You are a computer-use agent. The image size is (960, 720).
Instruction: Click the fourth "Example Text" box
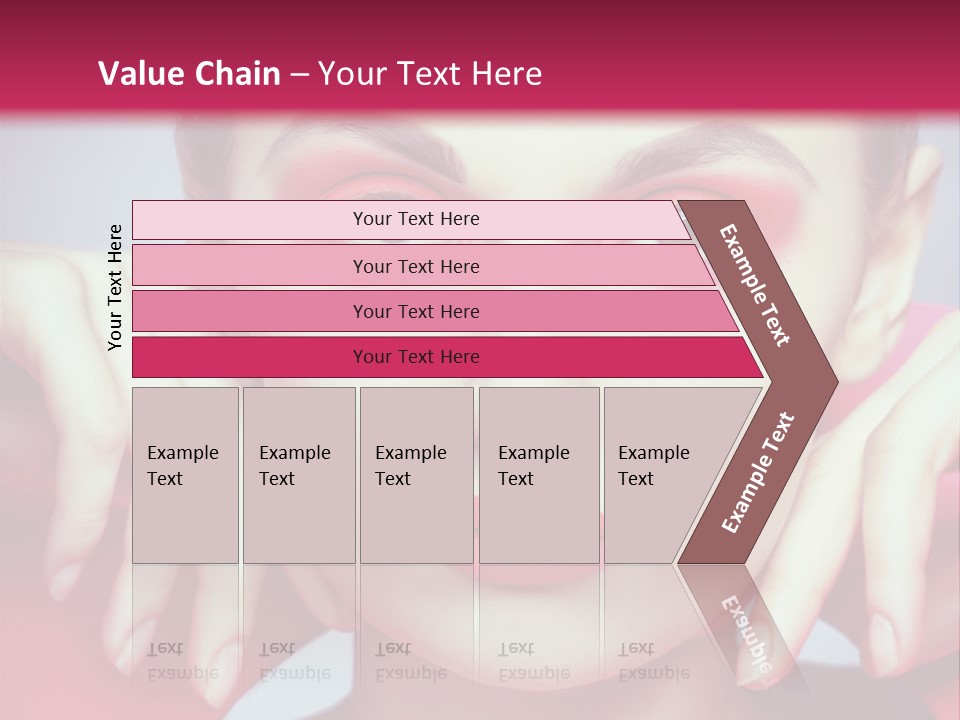(538, 475)
